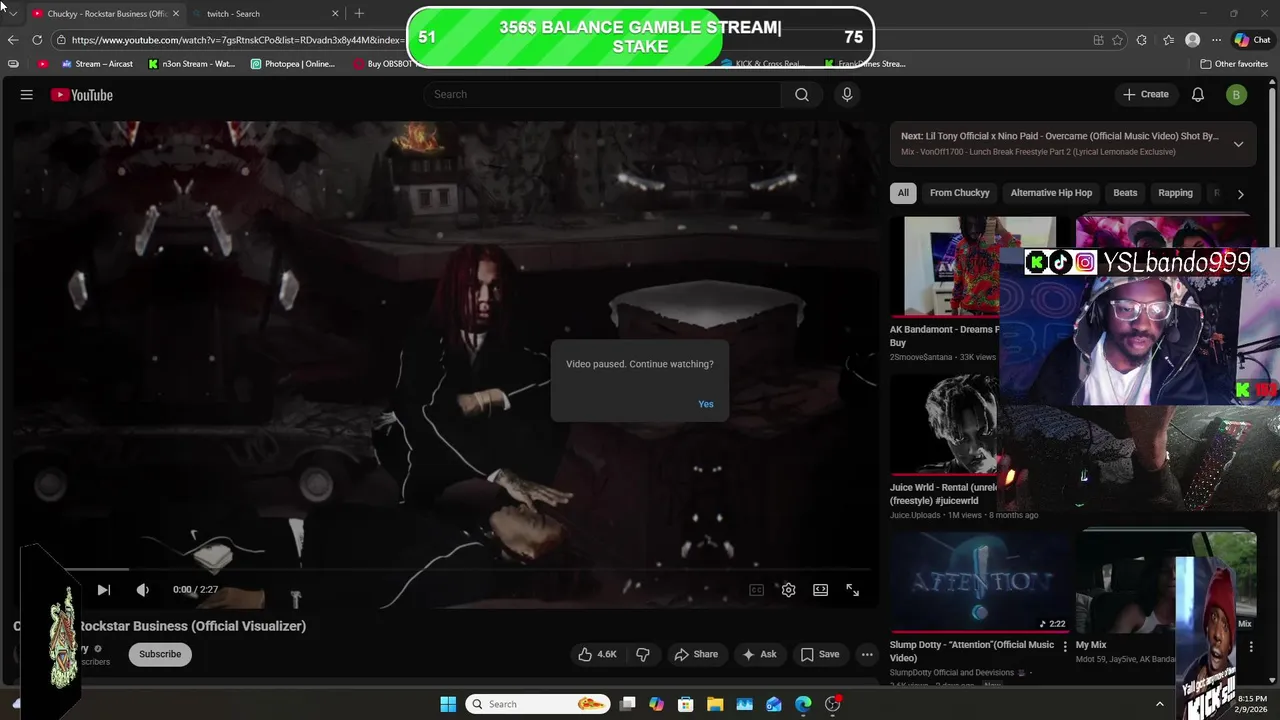The width and height of the screenshot is (1280, 720).
Task: Open a new browser tab
Action: pyautogui.click(x=359, y=14)
